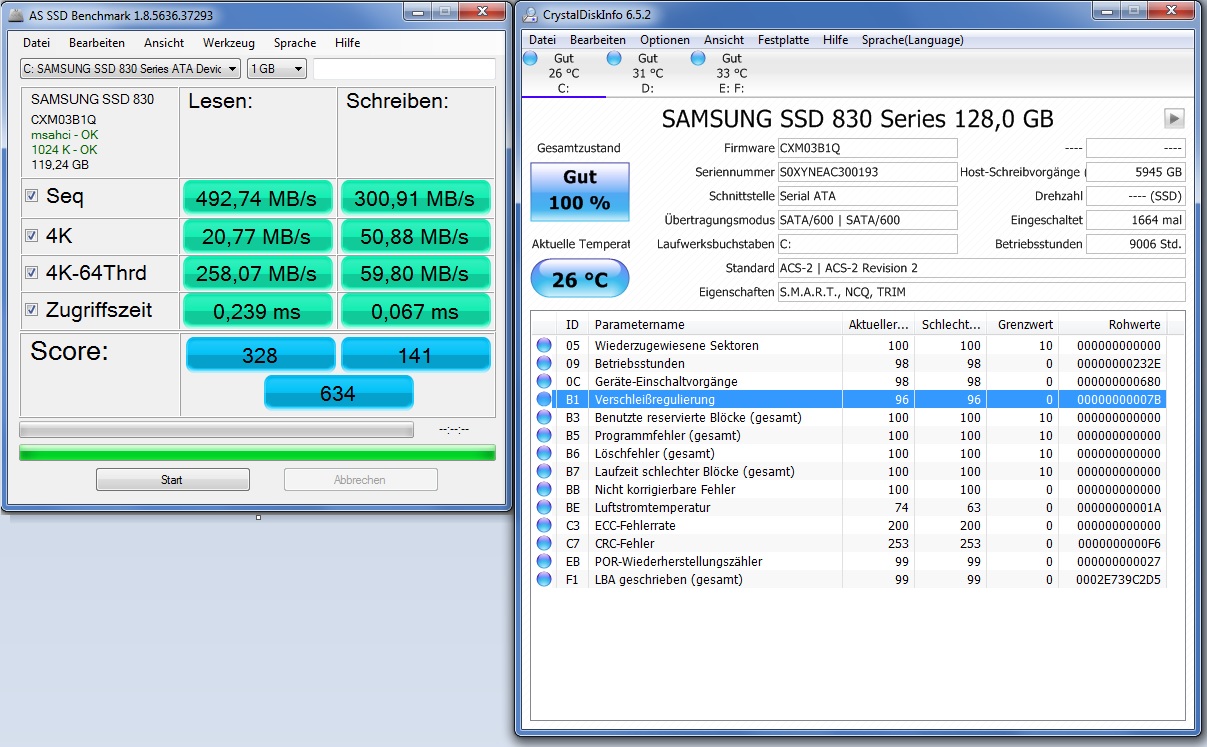Click the status orb for Löschfehler (gesamt)
Image resolution: width=1207 pixels, height=747 pixels.
[x=544, y=453]
